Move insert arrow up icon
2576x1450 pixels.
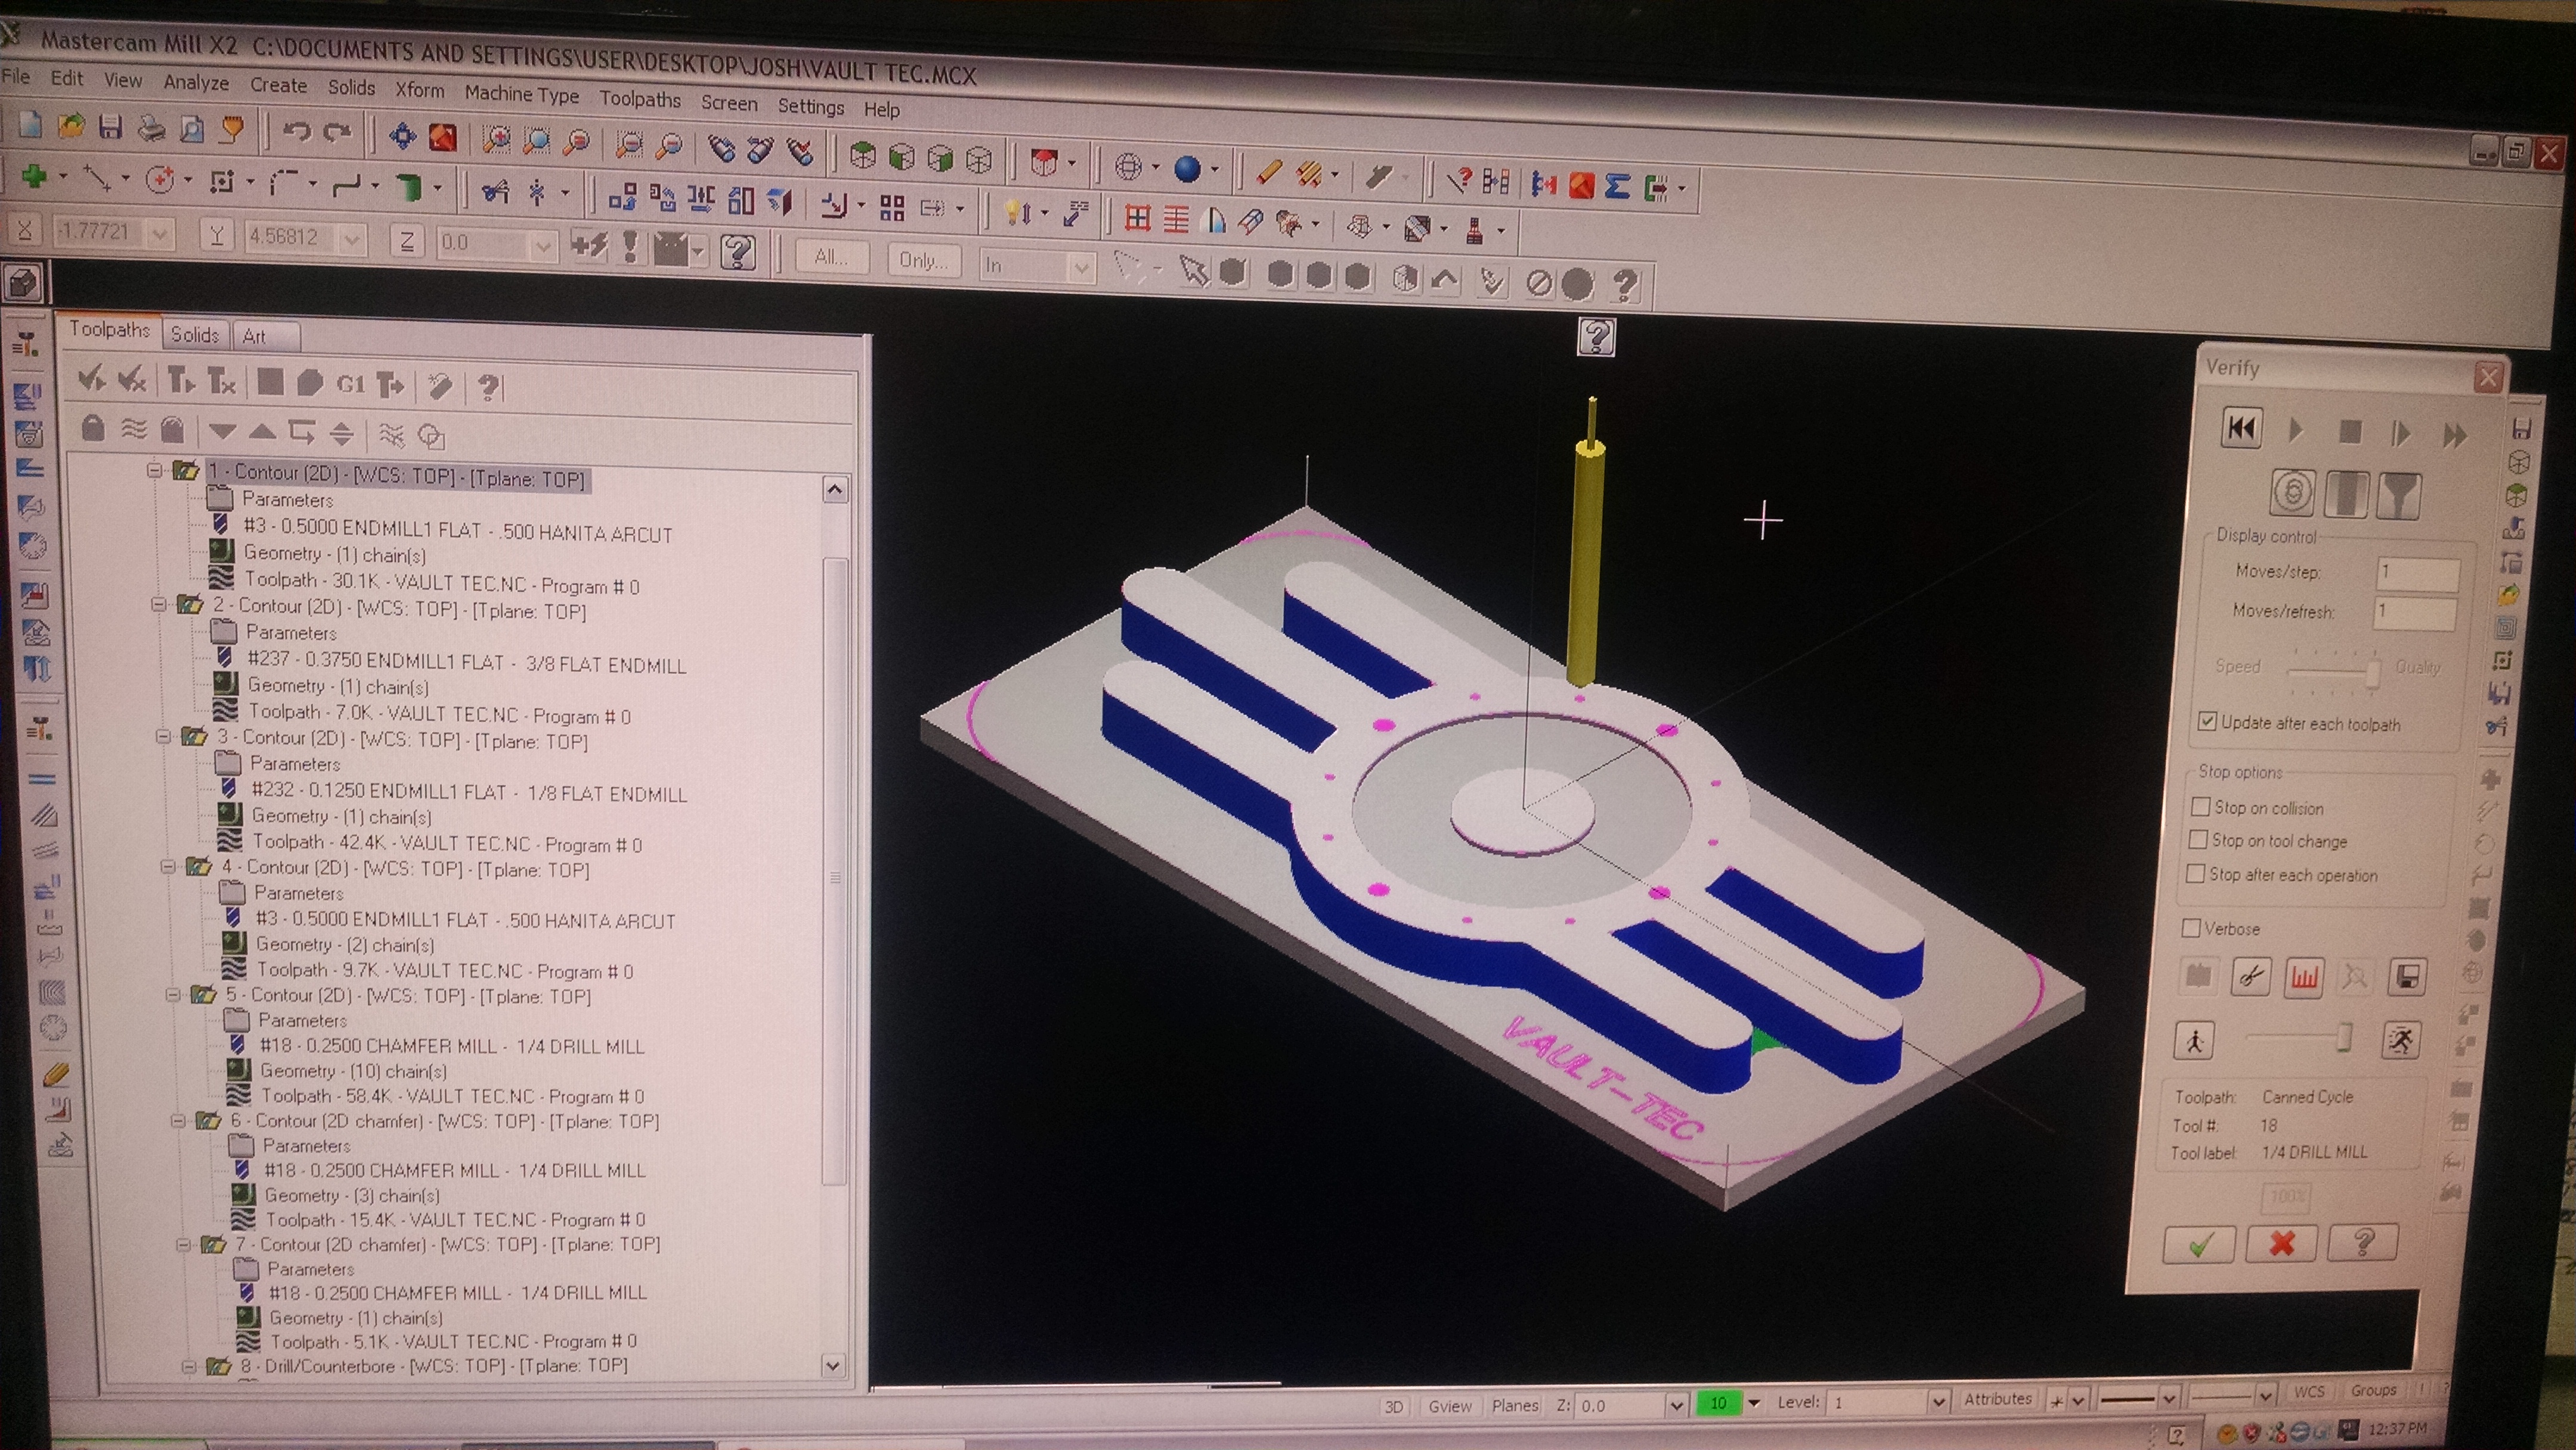click(x=262, y=432)
